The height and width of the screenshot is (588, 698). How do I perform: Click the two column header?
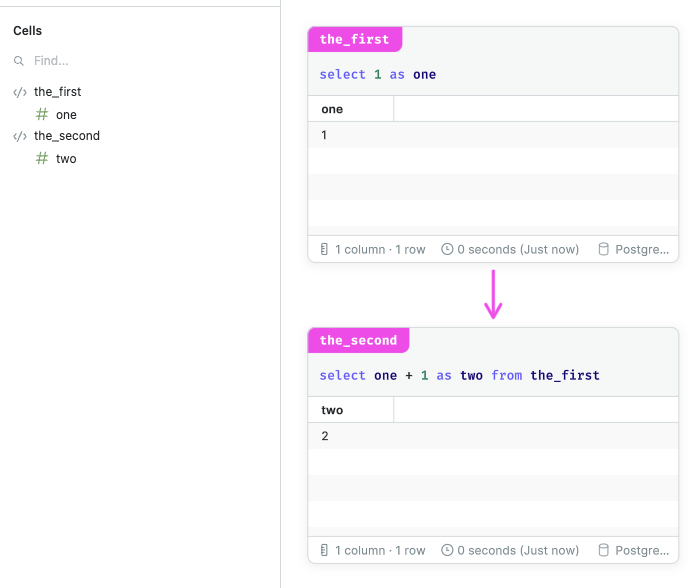click(332, 410)
